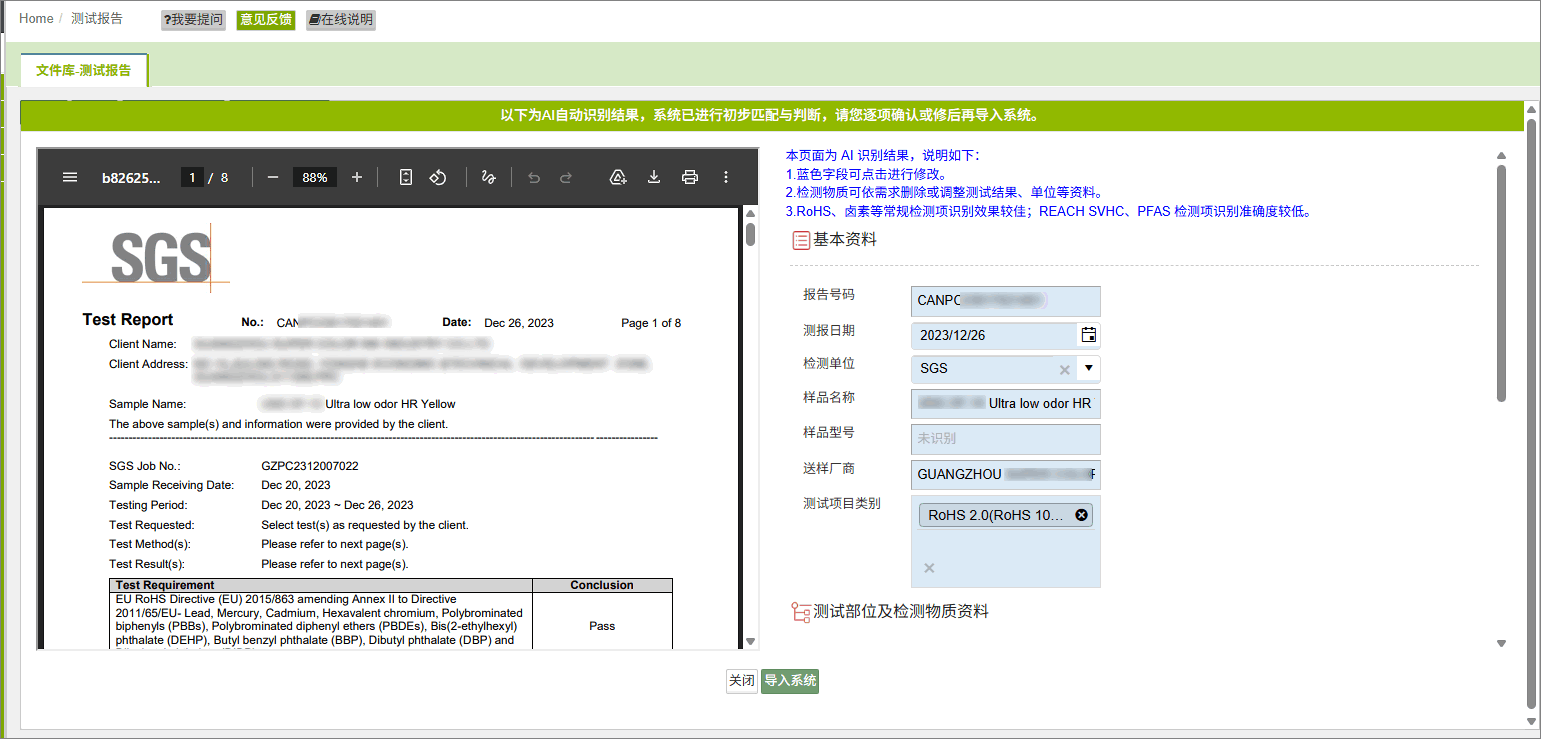Rotate the PDF page counterclockwise

(x=437, y=177)
